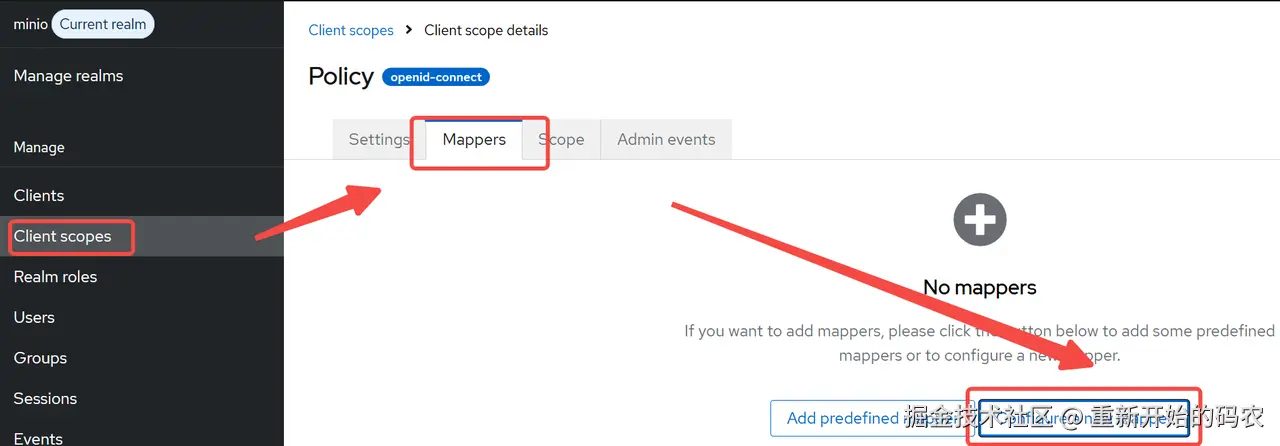Open the Groups sidebar item
This screenshot has height=446, width=1280.
[x=40, y=358]
